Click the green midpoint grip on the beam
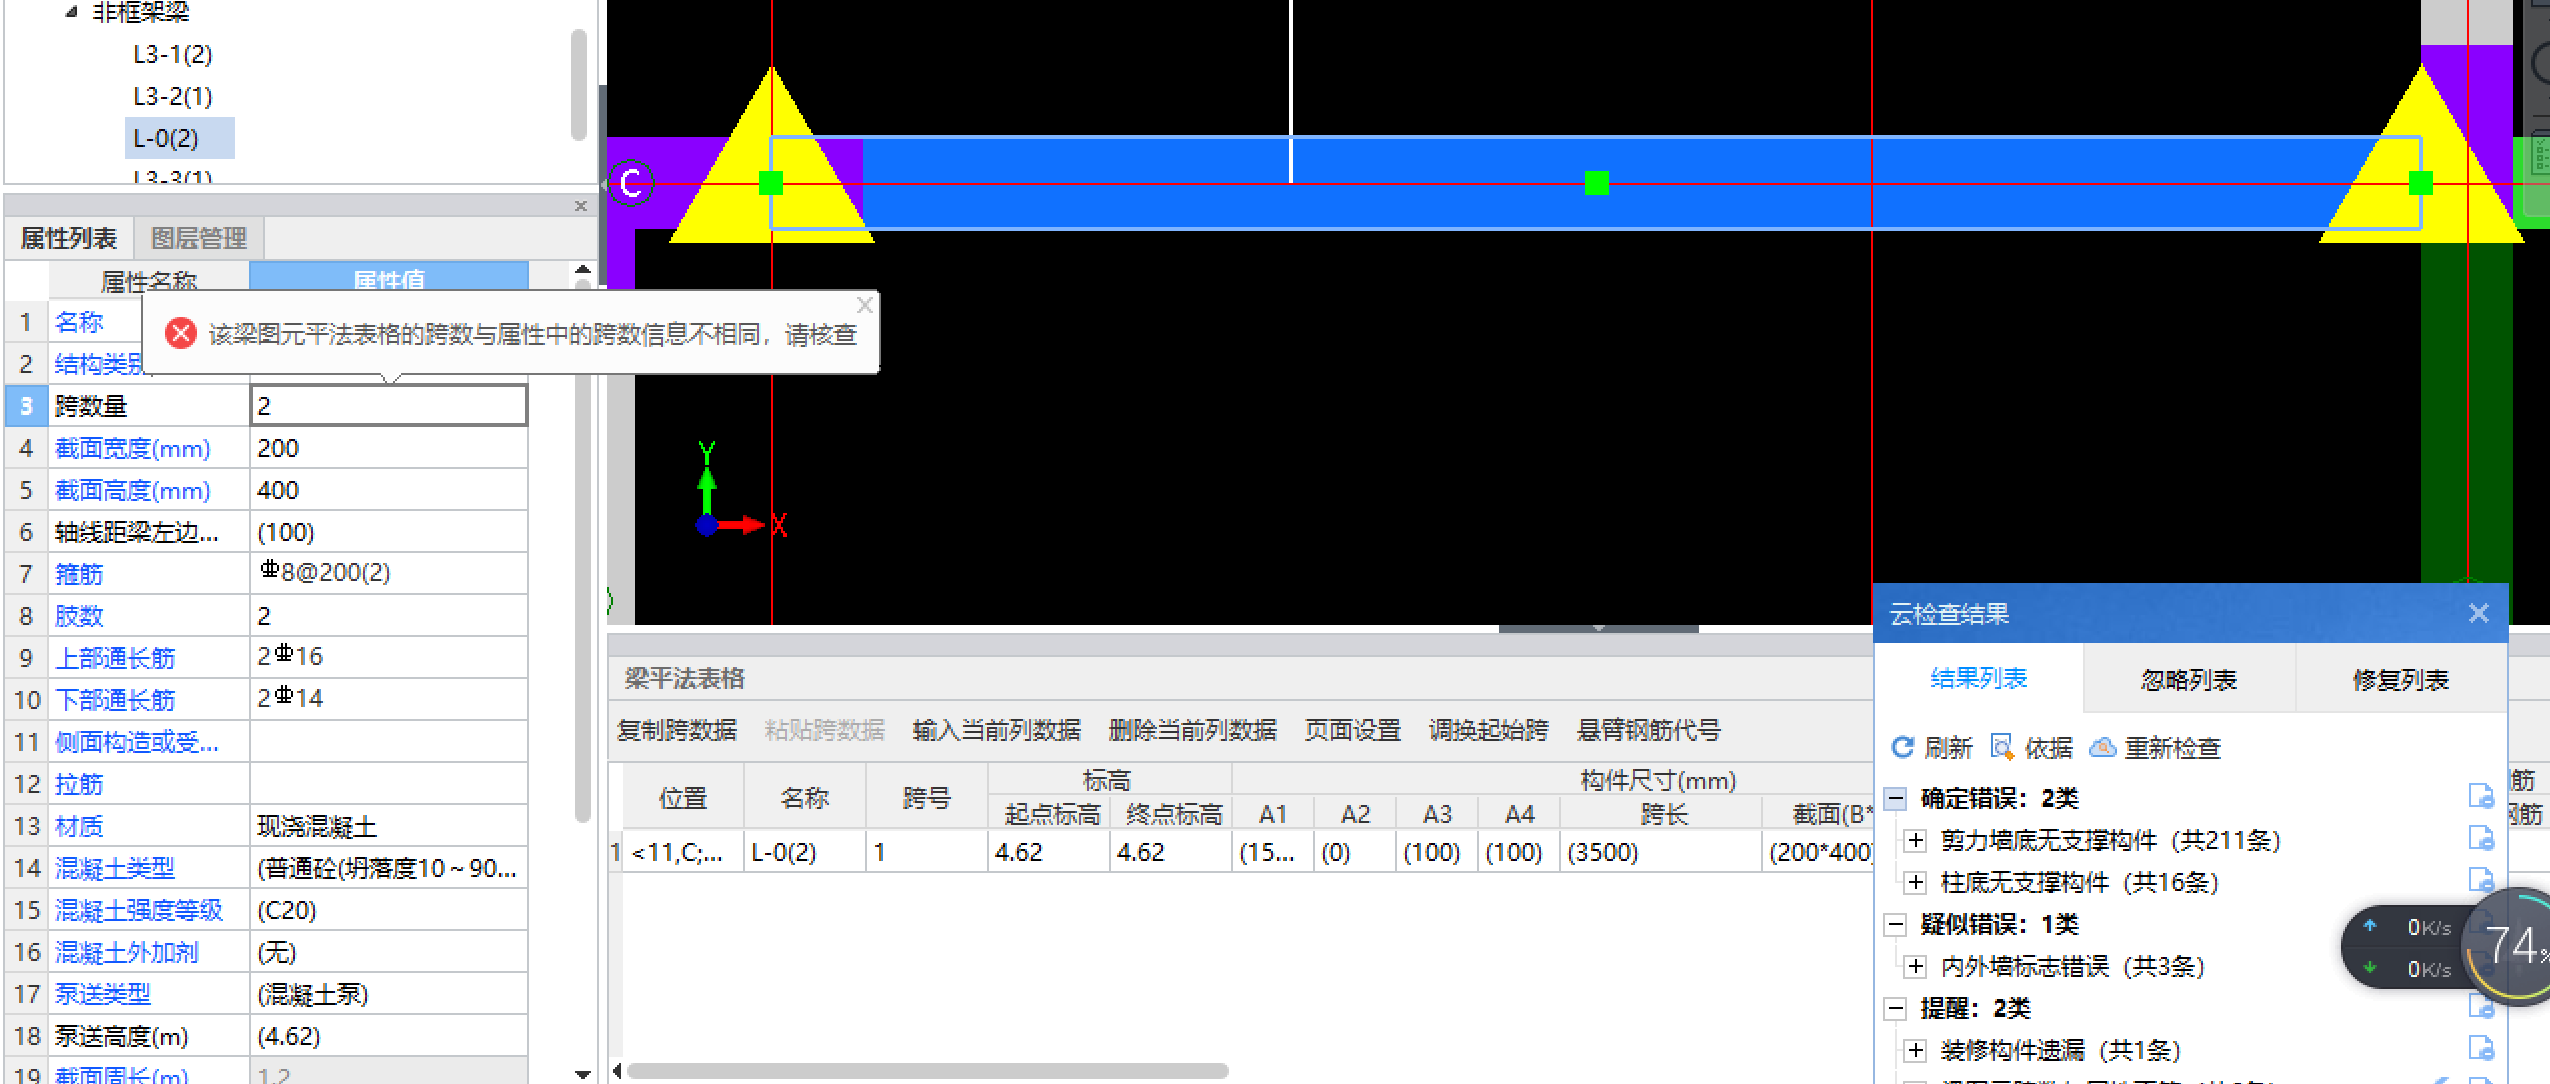Image resolution: width=2550 pixels, height=1084 pixels. 1597,183
